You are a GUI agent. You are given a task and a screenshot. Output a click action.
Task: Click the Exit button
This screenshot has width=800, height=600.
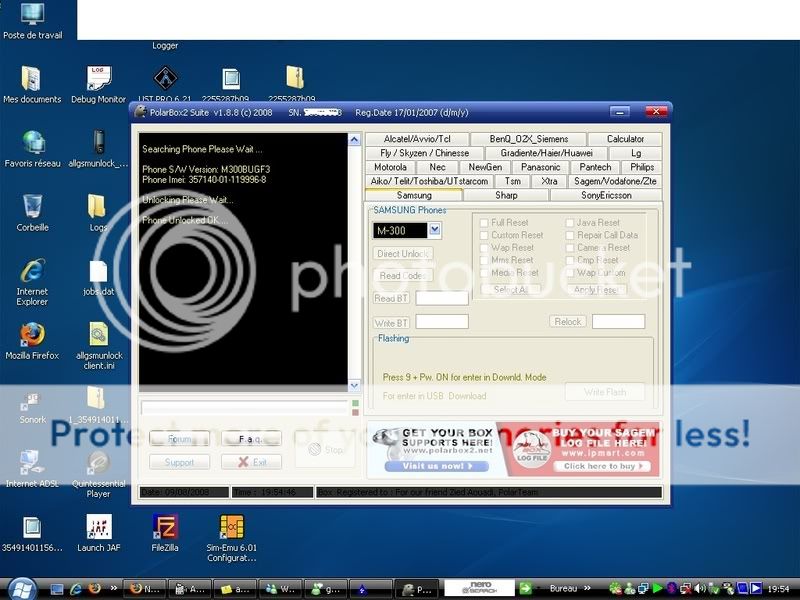(251, 462)
